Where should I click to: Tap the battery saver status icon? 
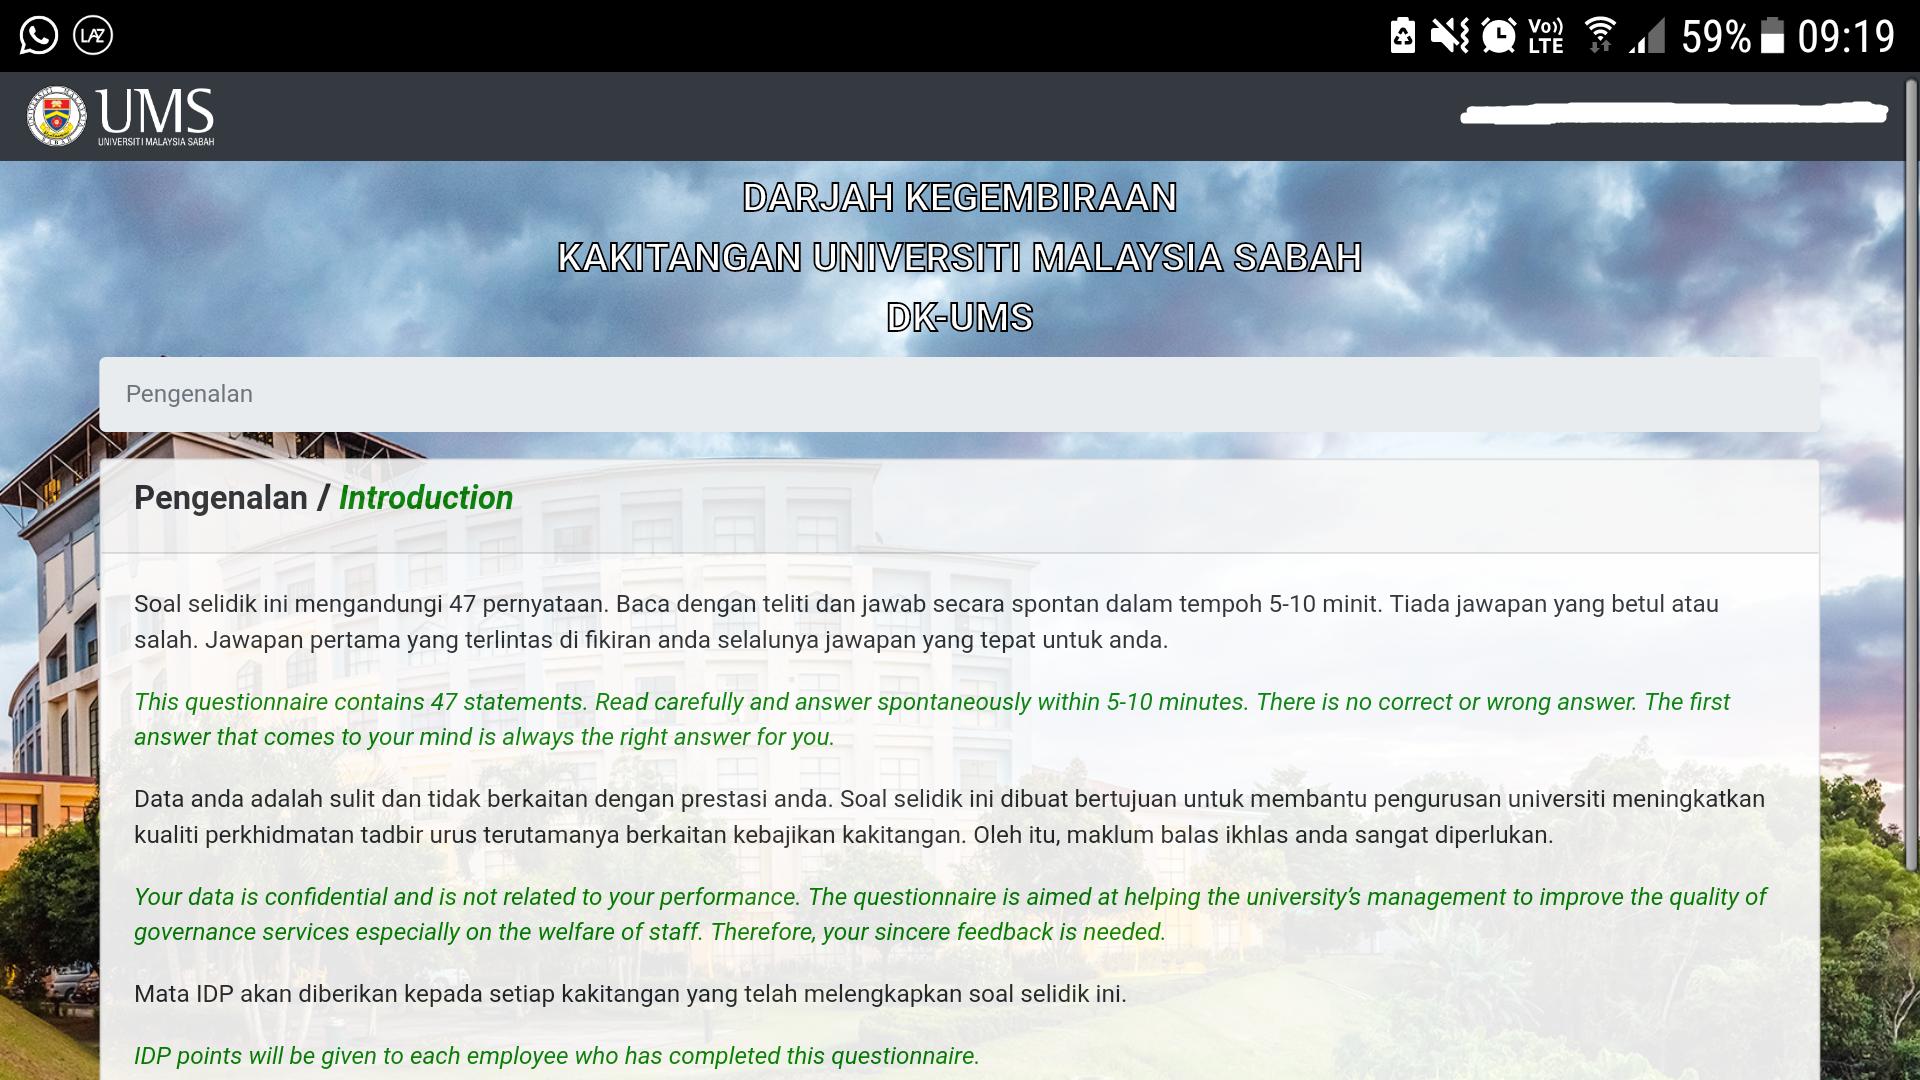tap(1402, 36)
